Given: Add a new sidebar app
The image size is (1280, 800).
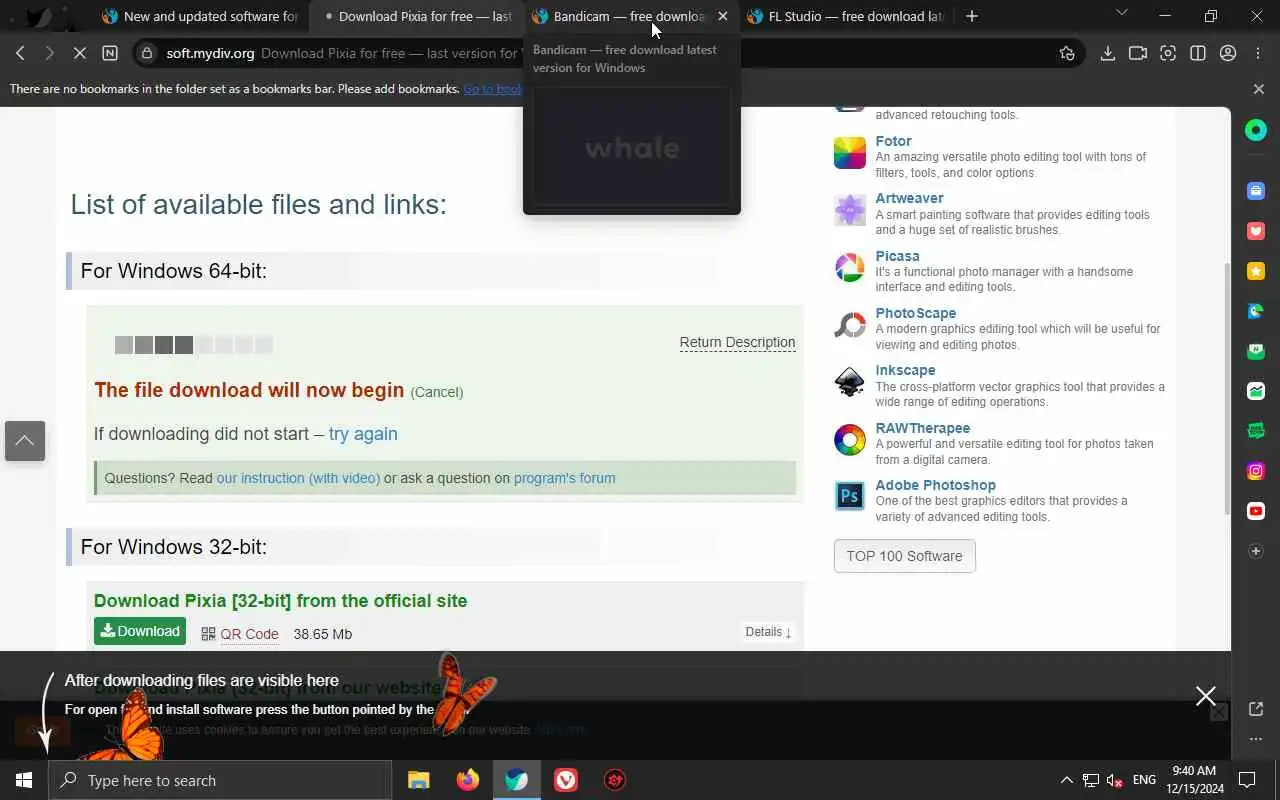Looking at the screenshot, I should tap(1256, 551).
